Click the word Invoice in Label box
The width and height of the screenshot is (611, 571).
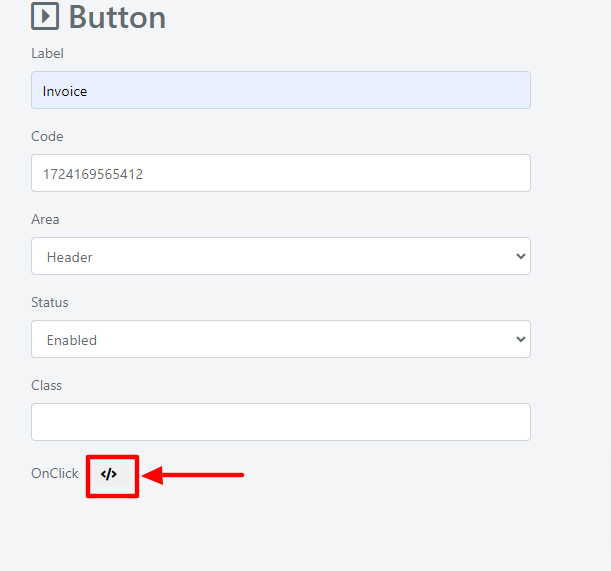click(x=65, y=91)
